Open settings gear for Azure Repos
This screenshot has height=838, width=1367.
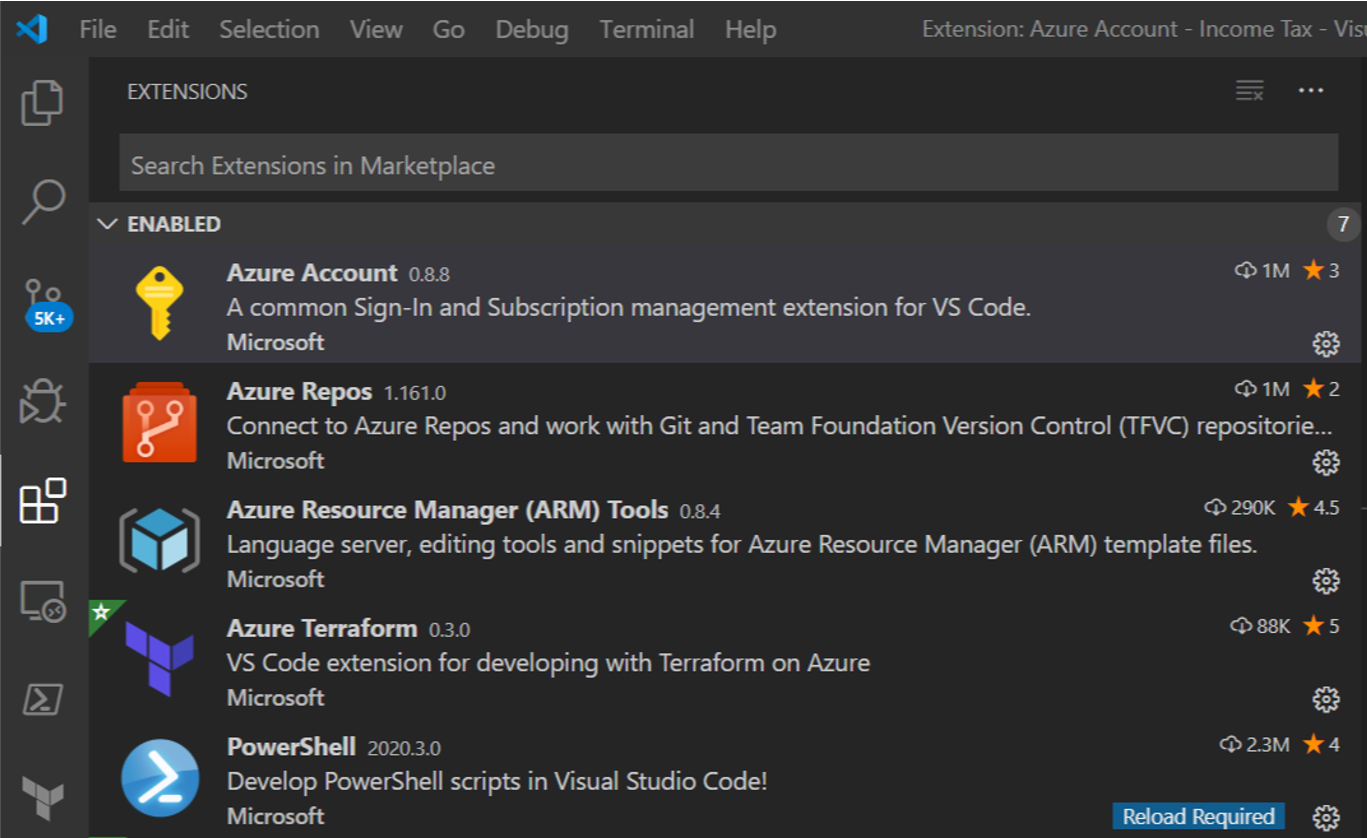coord(1326,461)
